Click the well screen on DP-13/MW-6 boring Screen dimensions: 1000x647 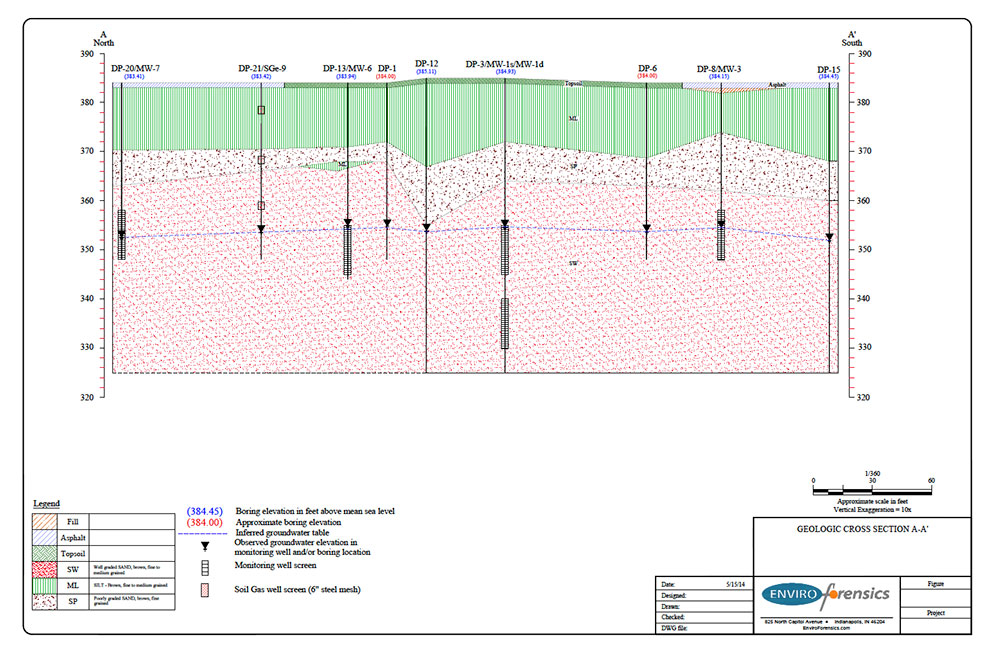[x=348, y=251]
